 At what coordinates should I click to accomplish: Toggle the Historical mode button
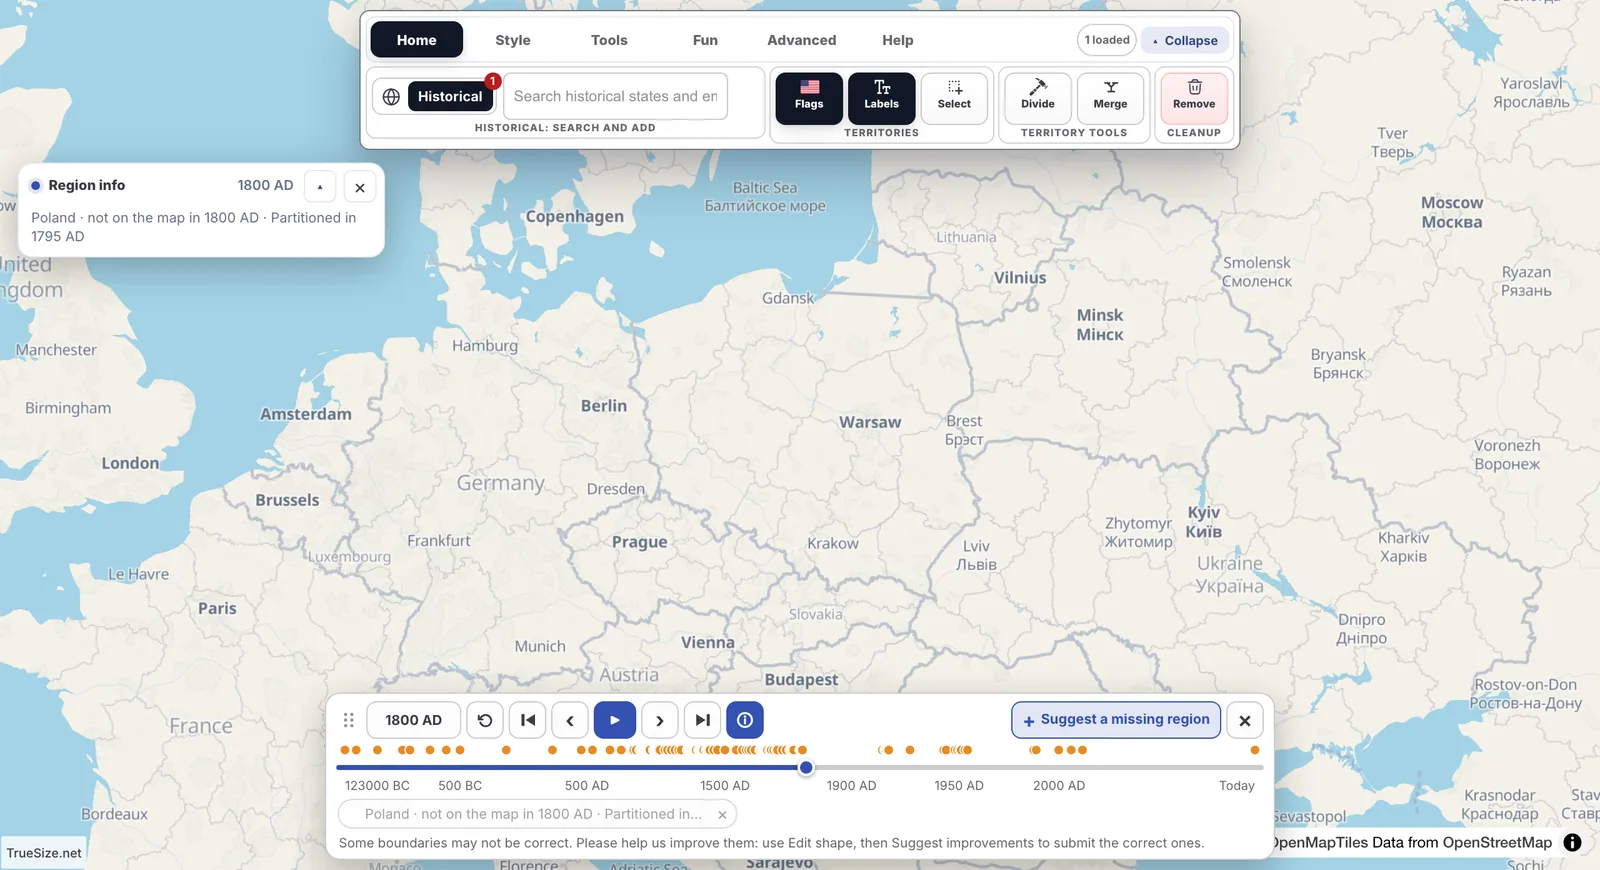[450, 97]
